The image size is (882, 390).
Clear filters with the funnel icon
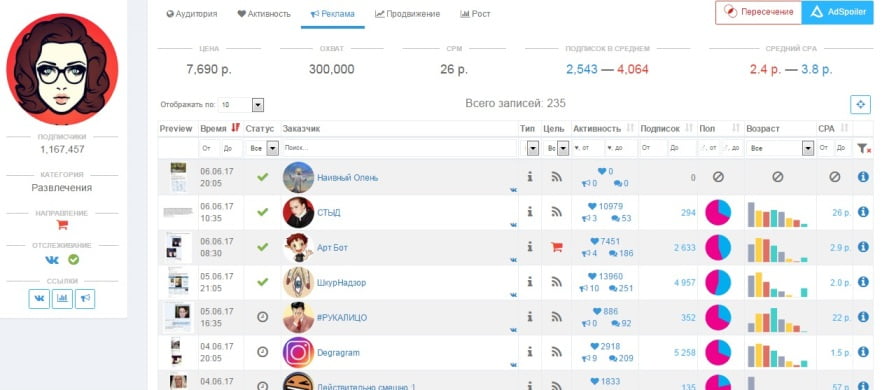[x=863, y=149]
